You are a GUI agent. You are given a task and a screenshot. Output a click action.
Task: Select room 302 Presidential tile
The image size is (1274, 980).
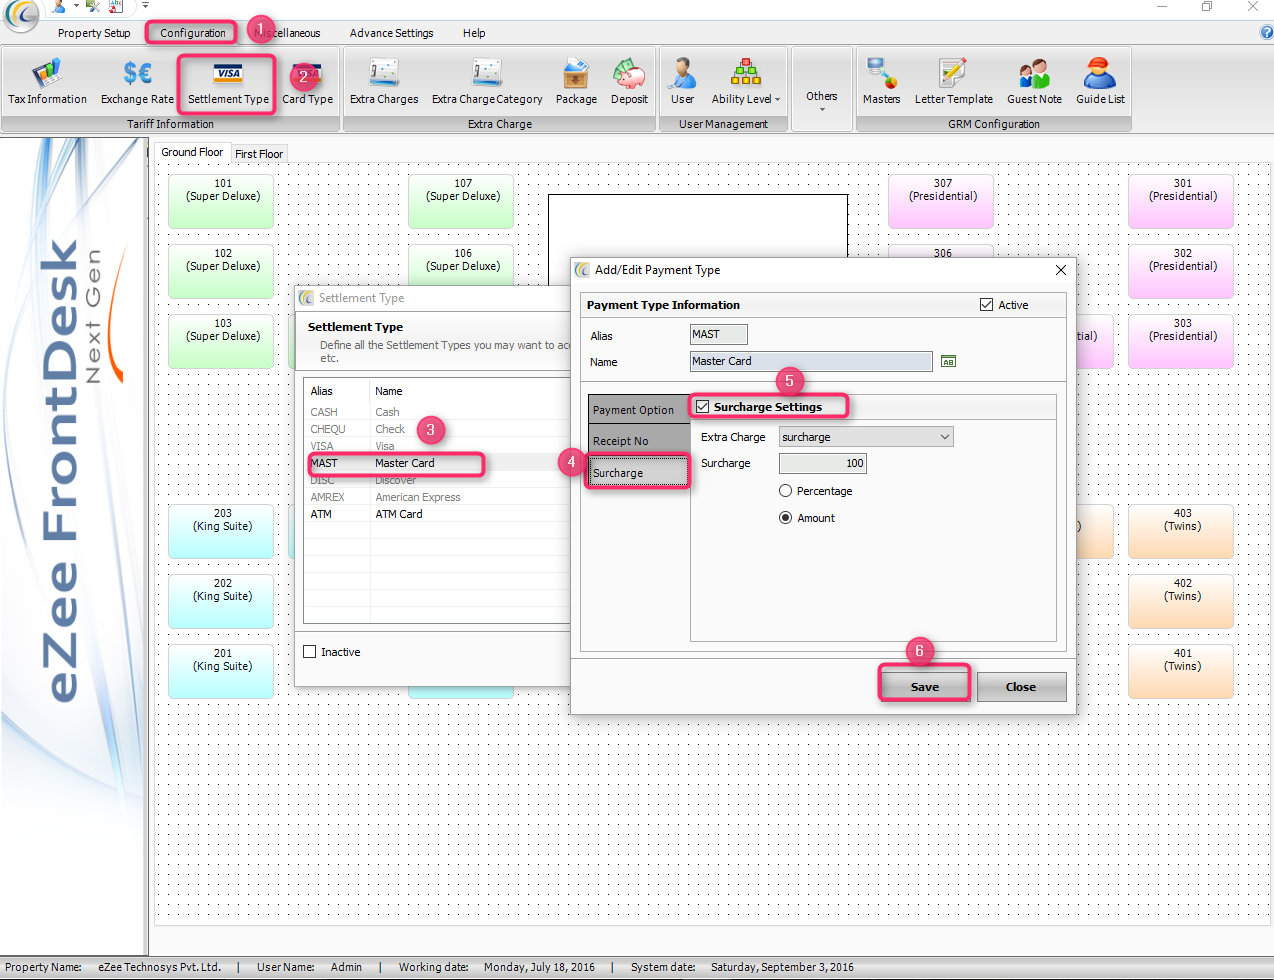1181,271
